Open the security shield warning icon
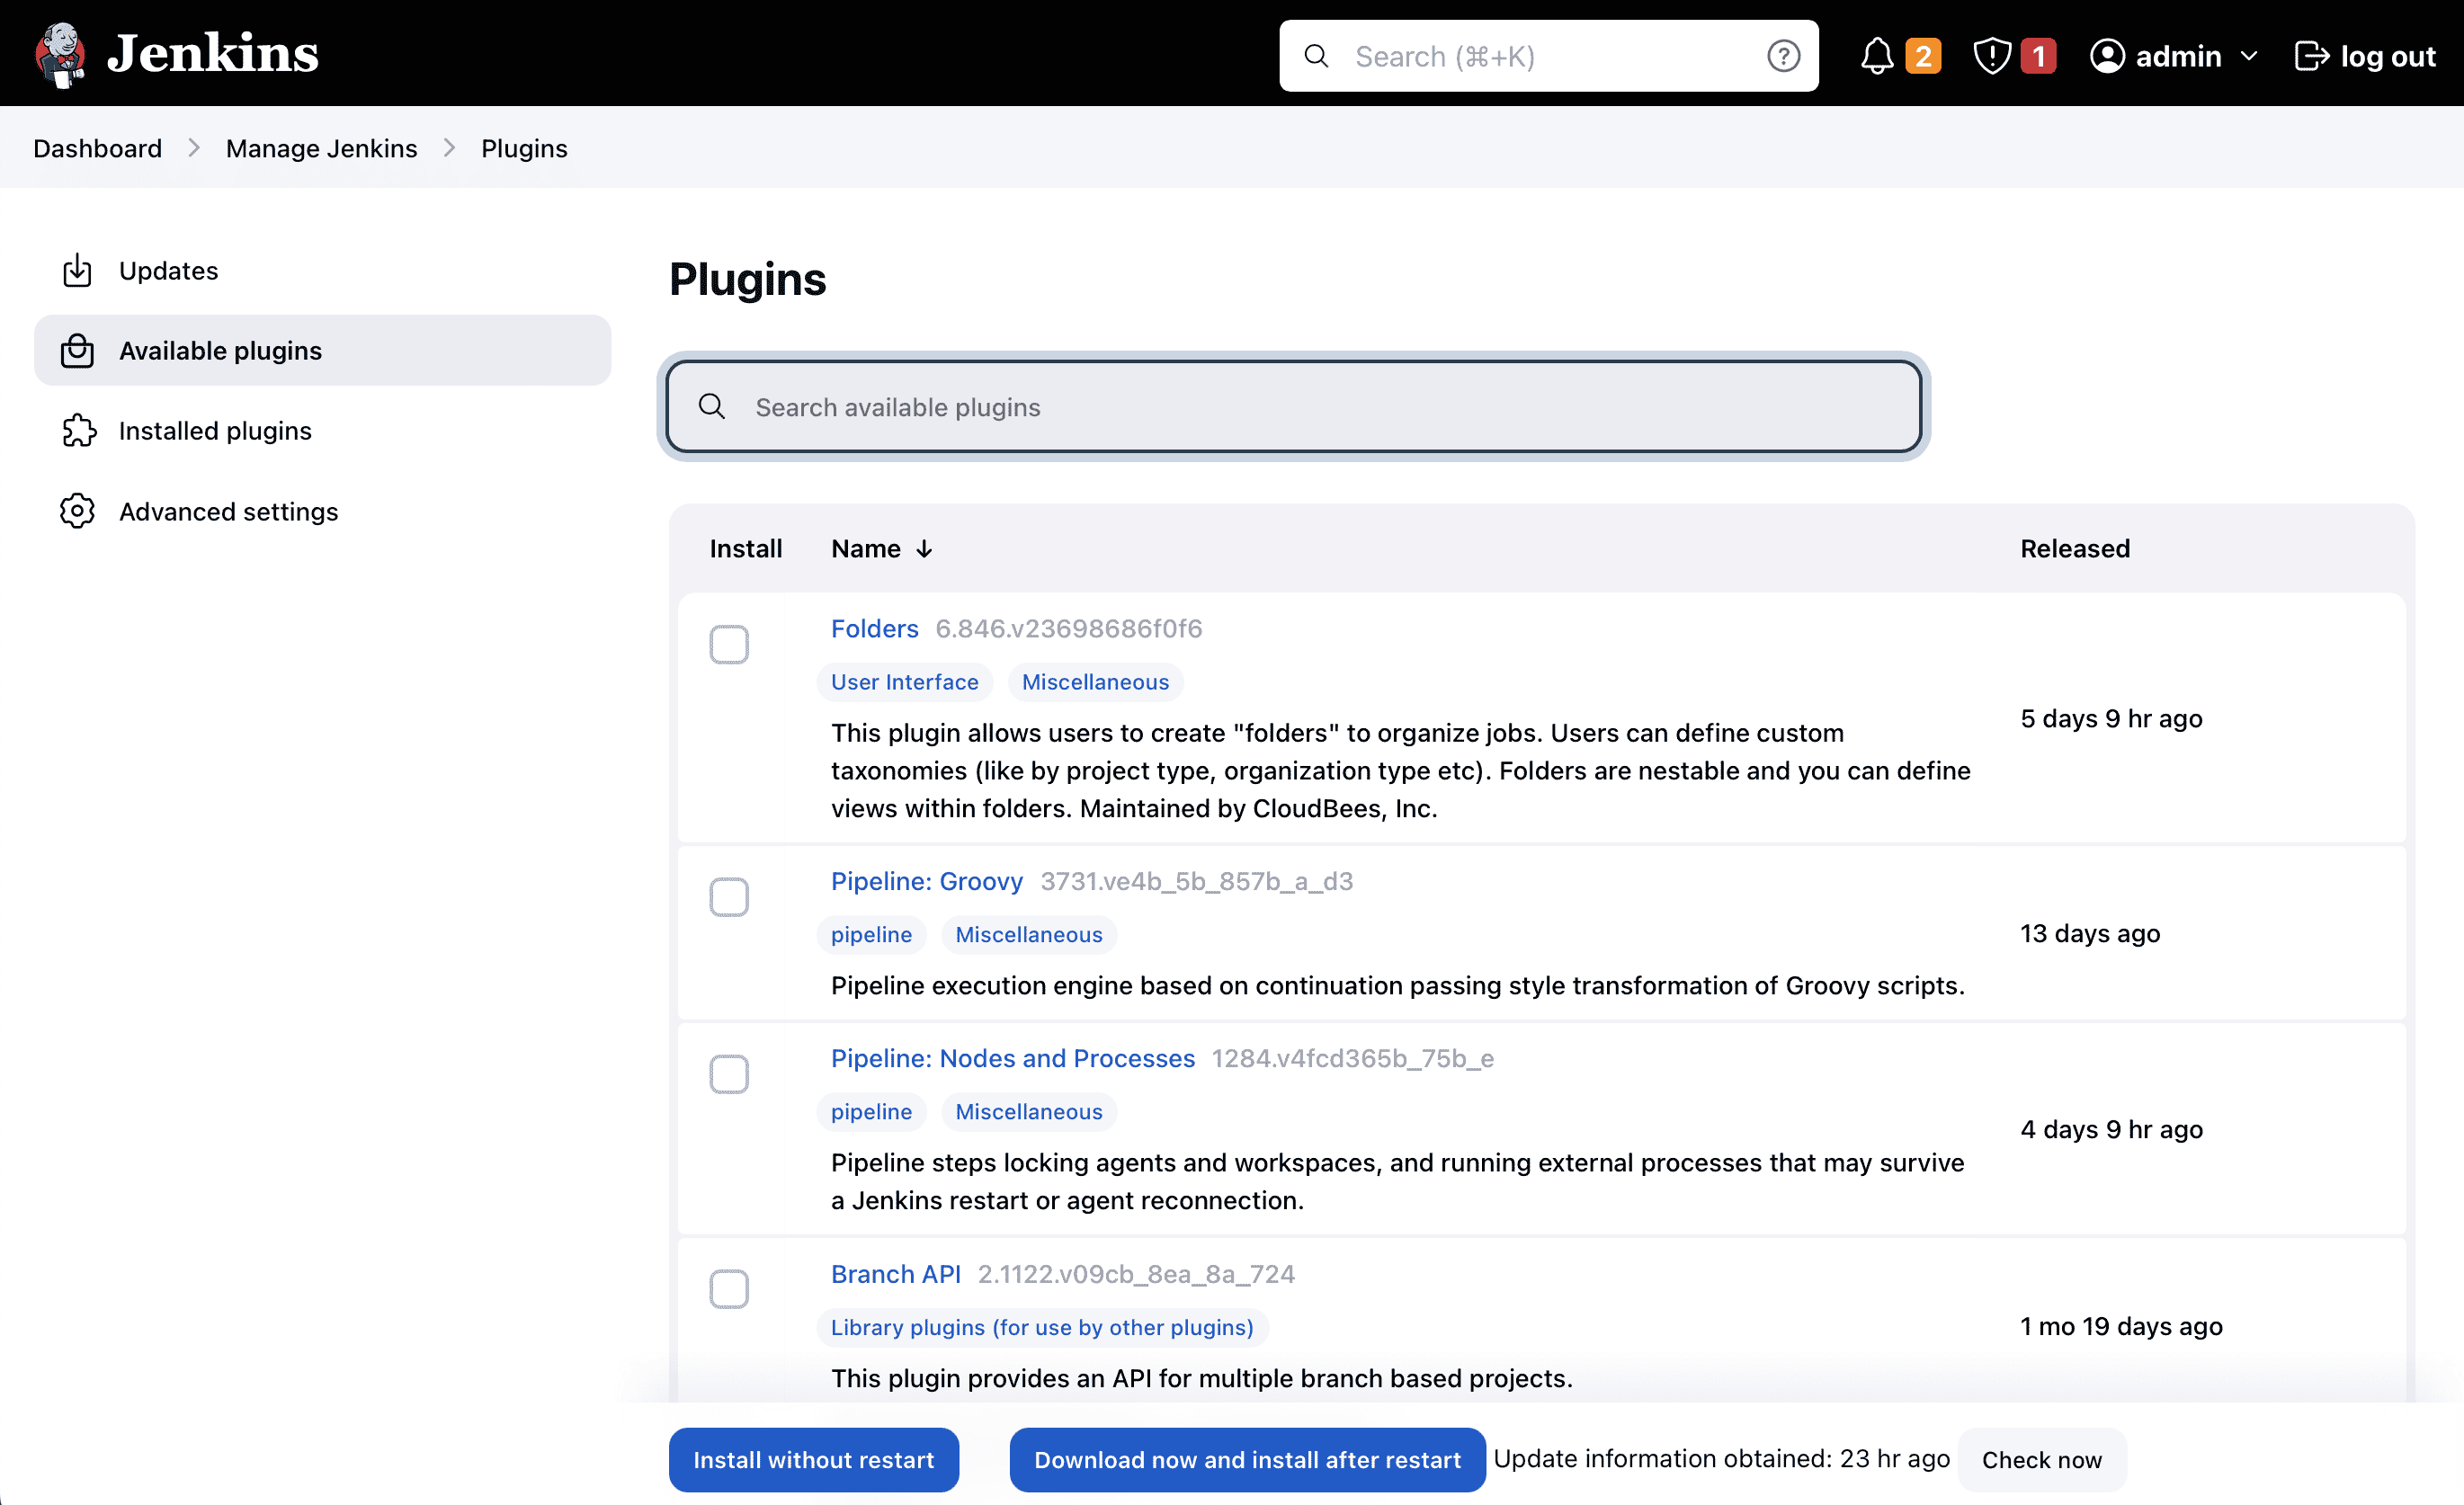This screenshot has height=1505, width=2464. point(1991,56)
